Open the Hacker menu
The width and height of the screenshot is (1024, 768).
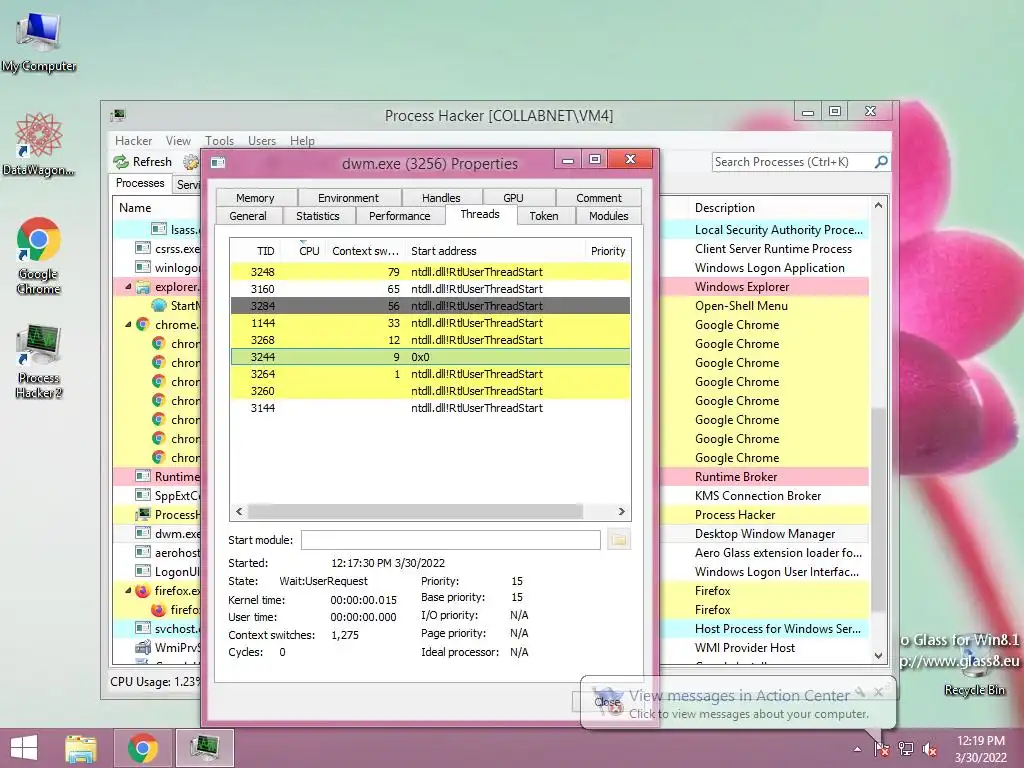pos(133,140)
